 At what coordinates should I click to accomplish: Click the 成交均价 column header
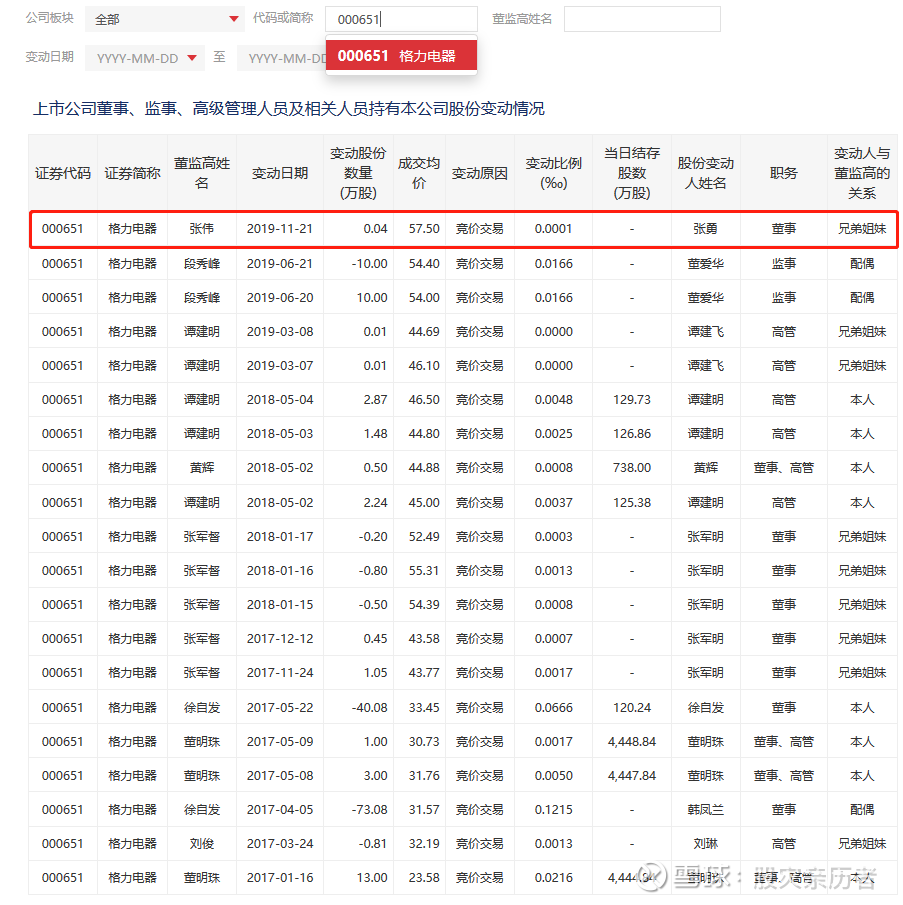(419, 173)
